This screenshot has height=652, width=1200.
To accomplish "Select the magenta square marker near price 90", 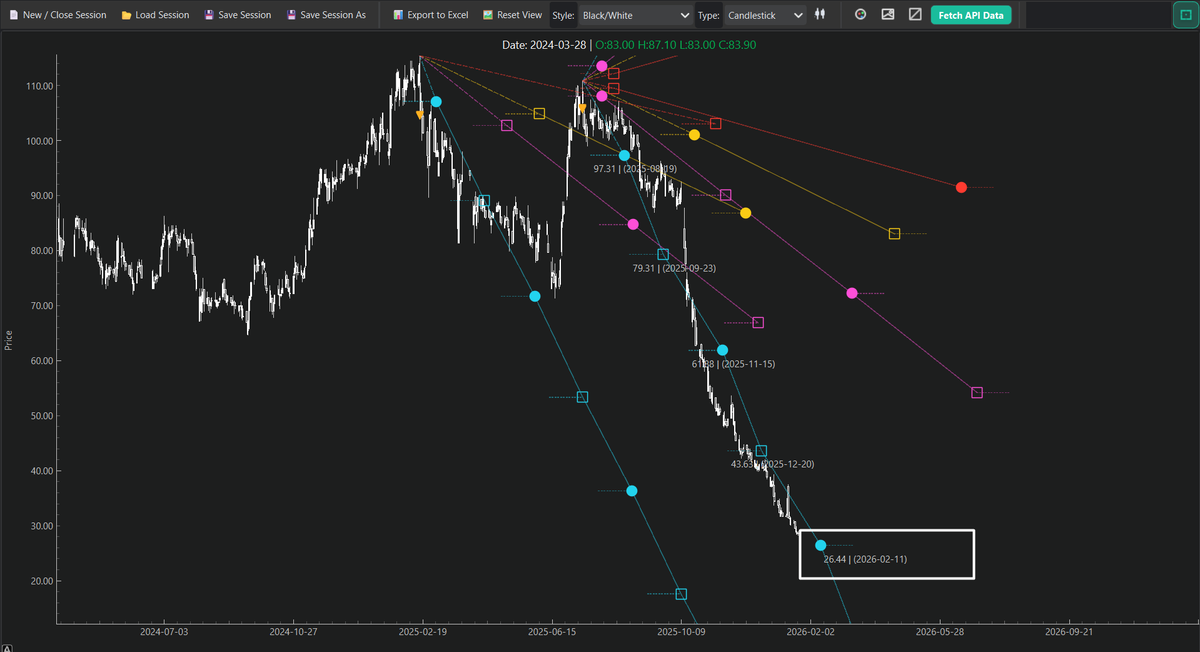I will tap(725, 195).
